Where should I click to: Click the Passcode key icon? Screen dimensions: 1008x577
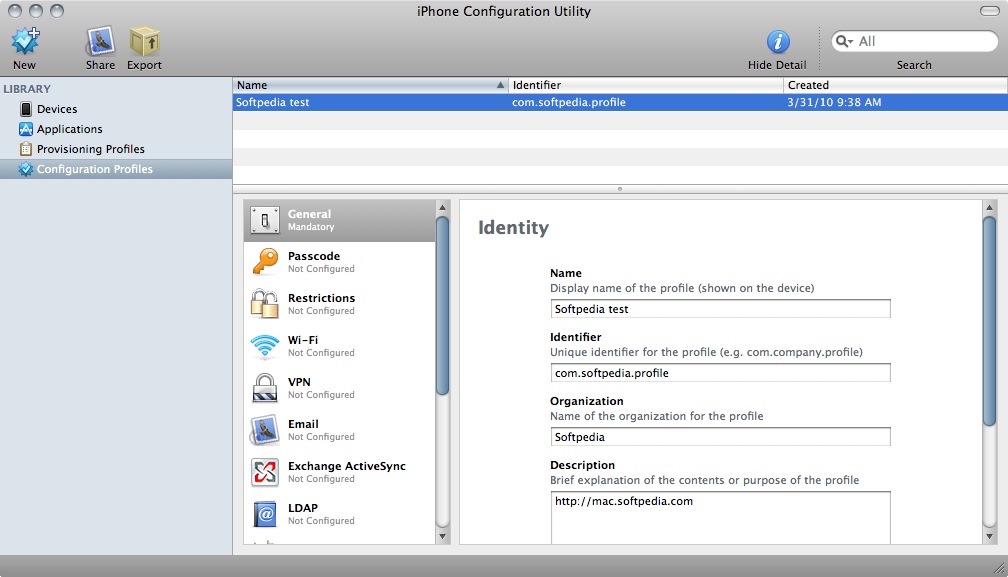pos(265,262)
